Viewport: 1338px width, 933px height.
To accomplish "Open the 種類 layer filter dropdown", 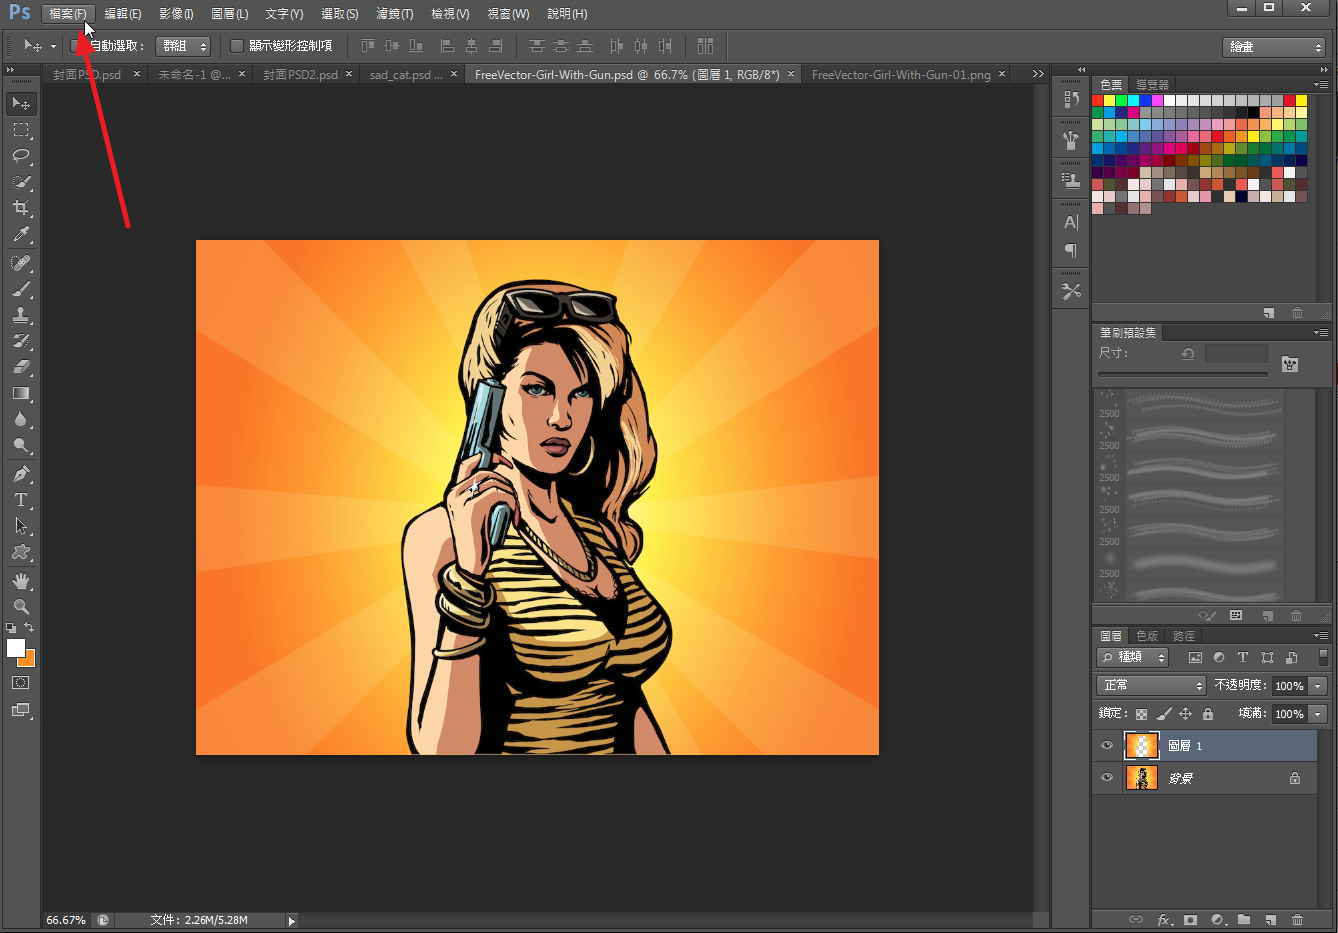I will 1133,657.
